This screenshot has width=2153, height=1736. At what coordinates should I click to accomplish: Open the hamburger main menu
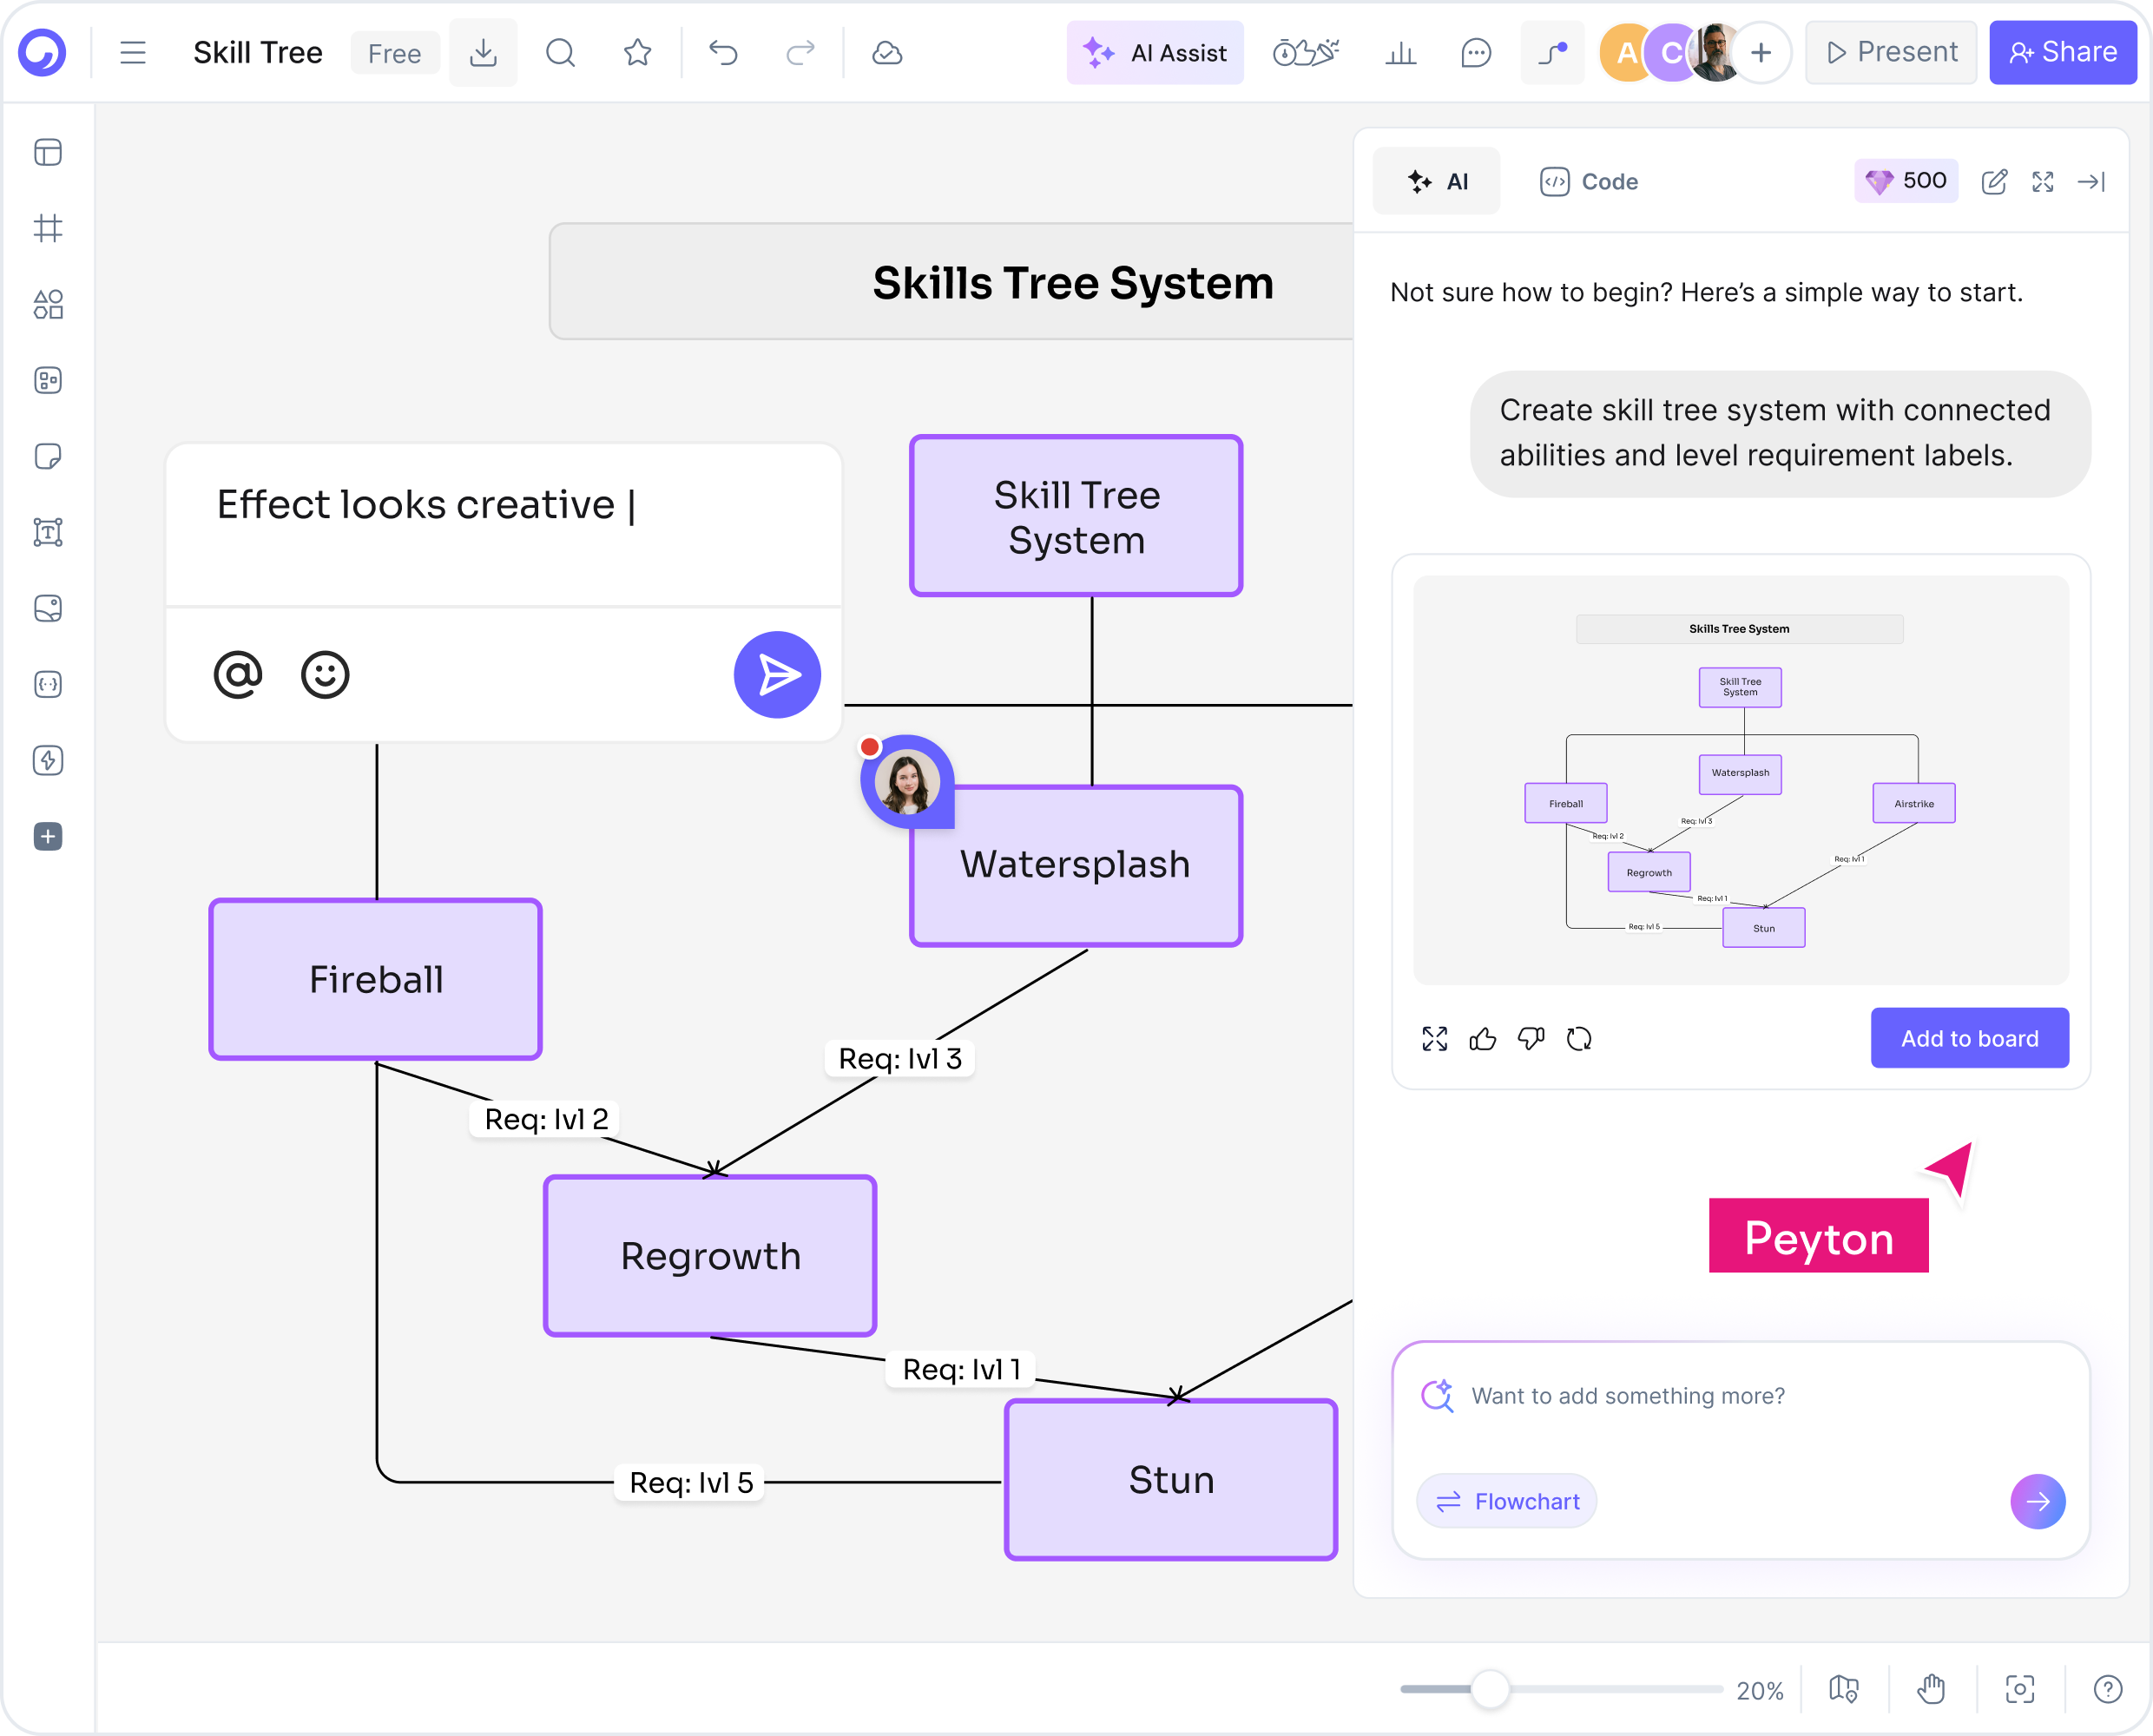133,53
